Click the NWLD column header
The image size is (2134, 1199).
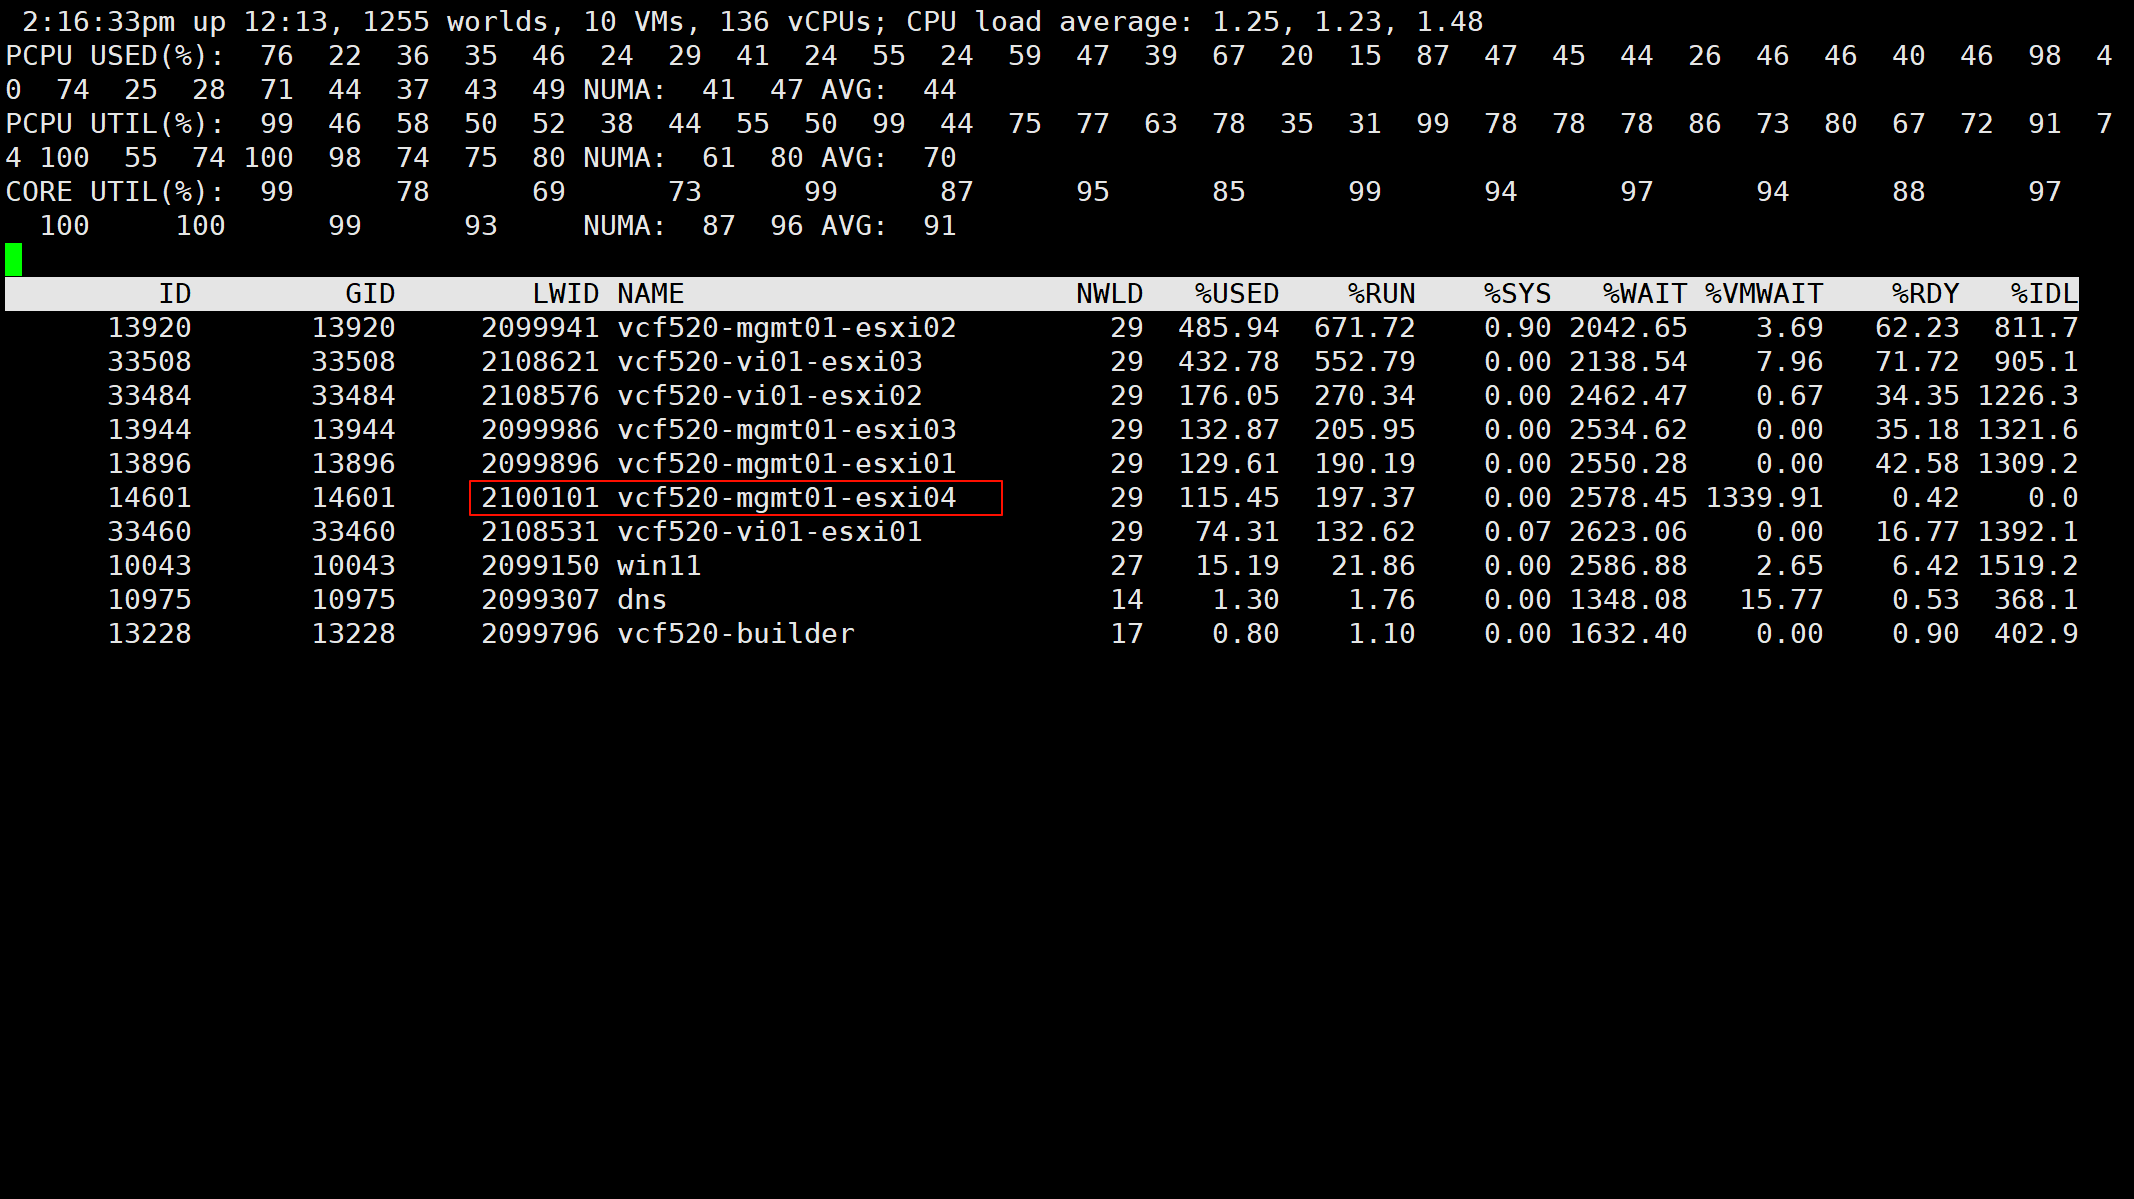(x=1109, y=294)
